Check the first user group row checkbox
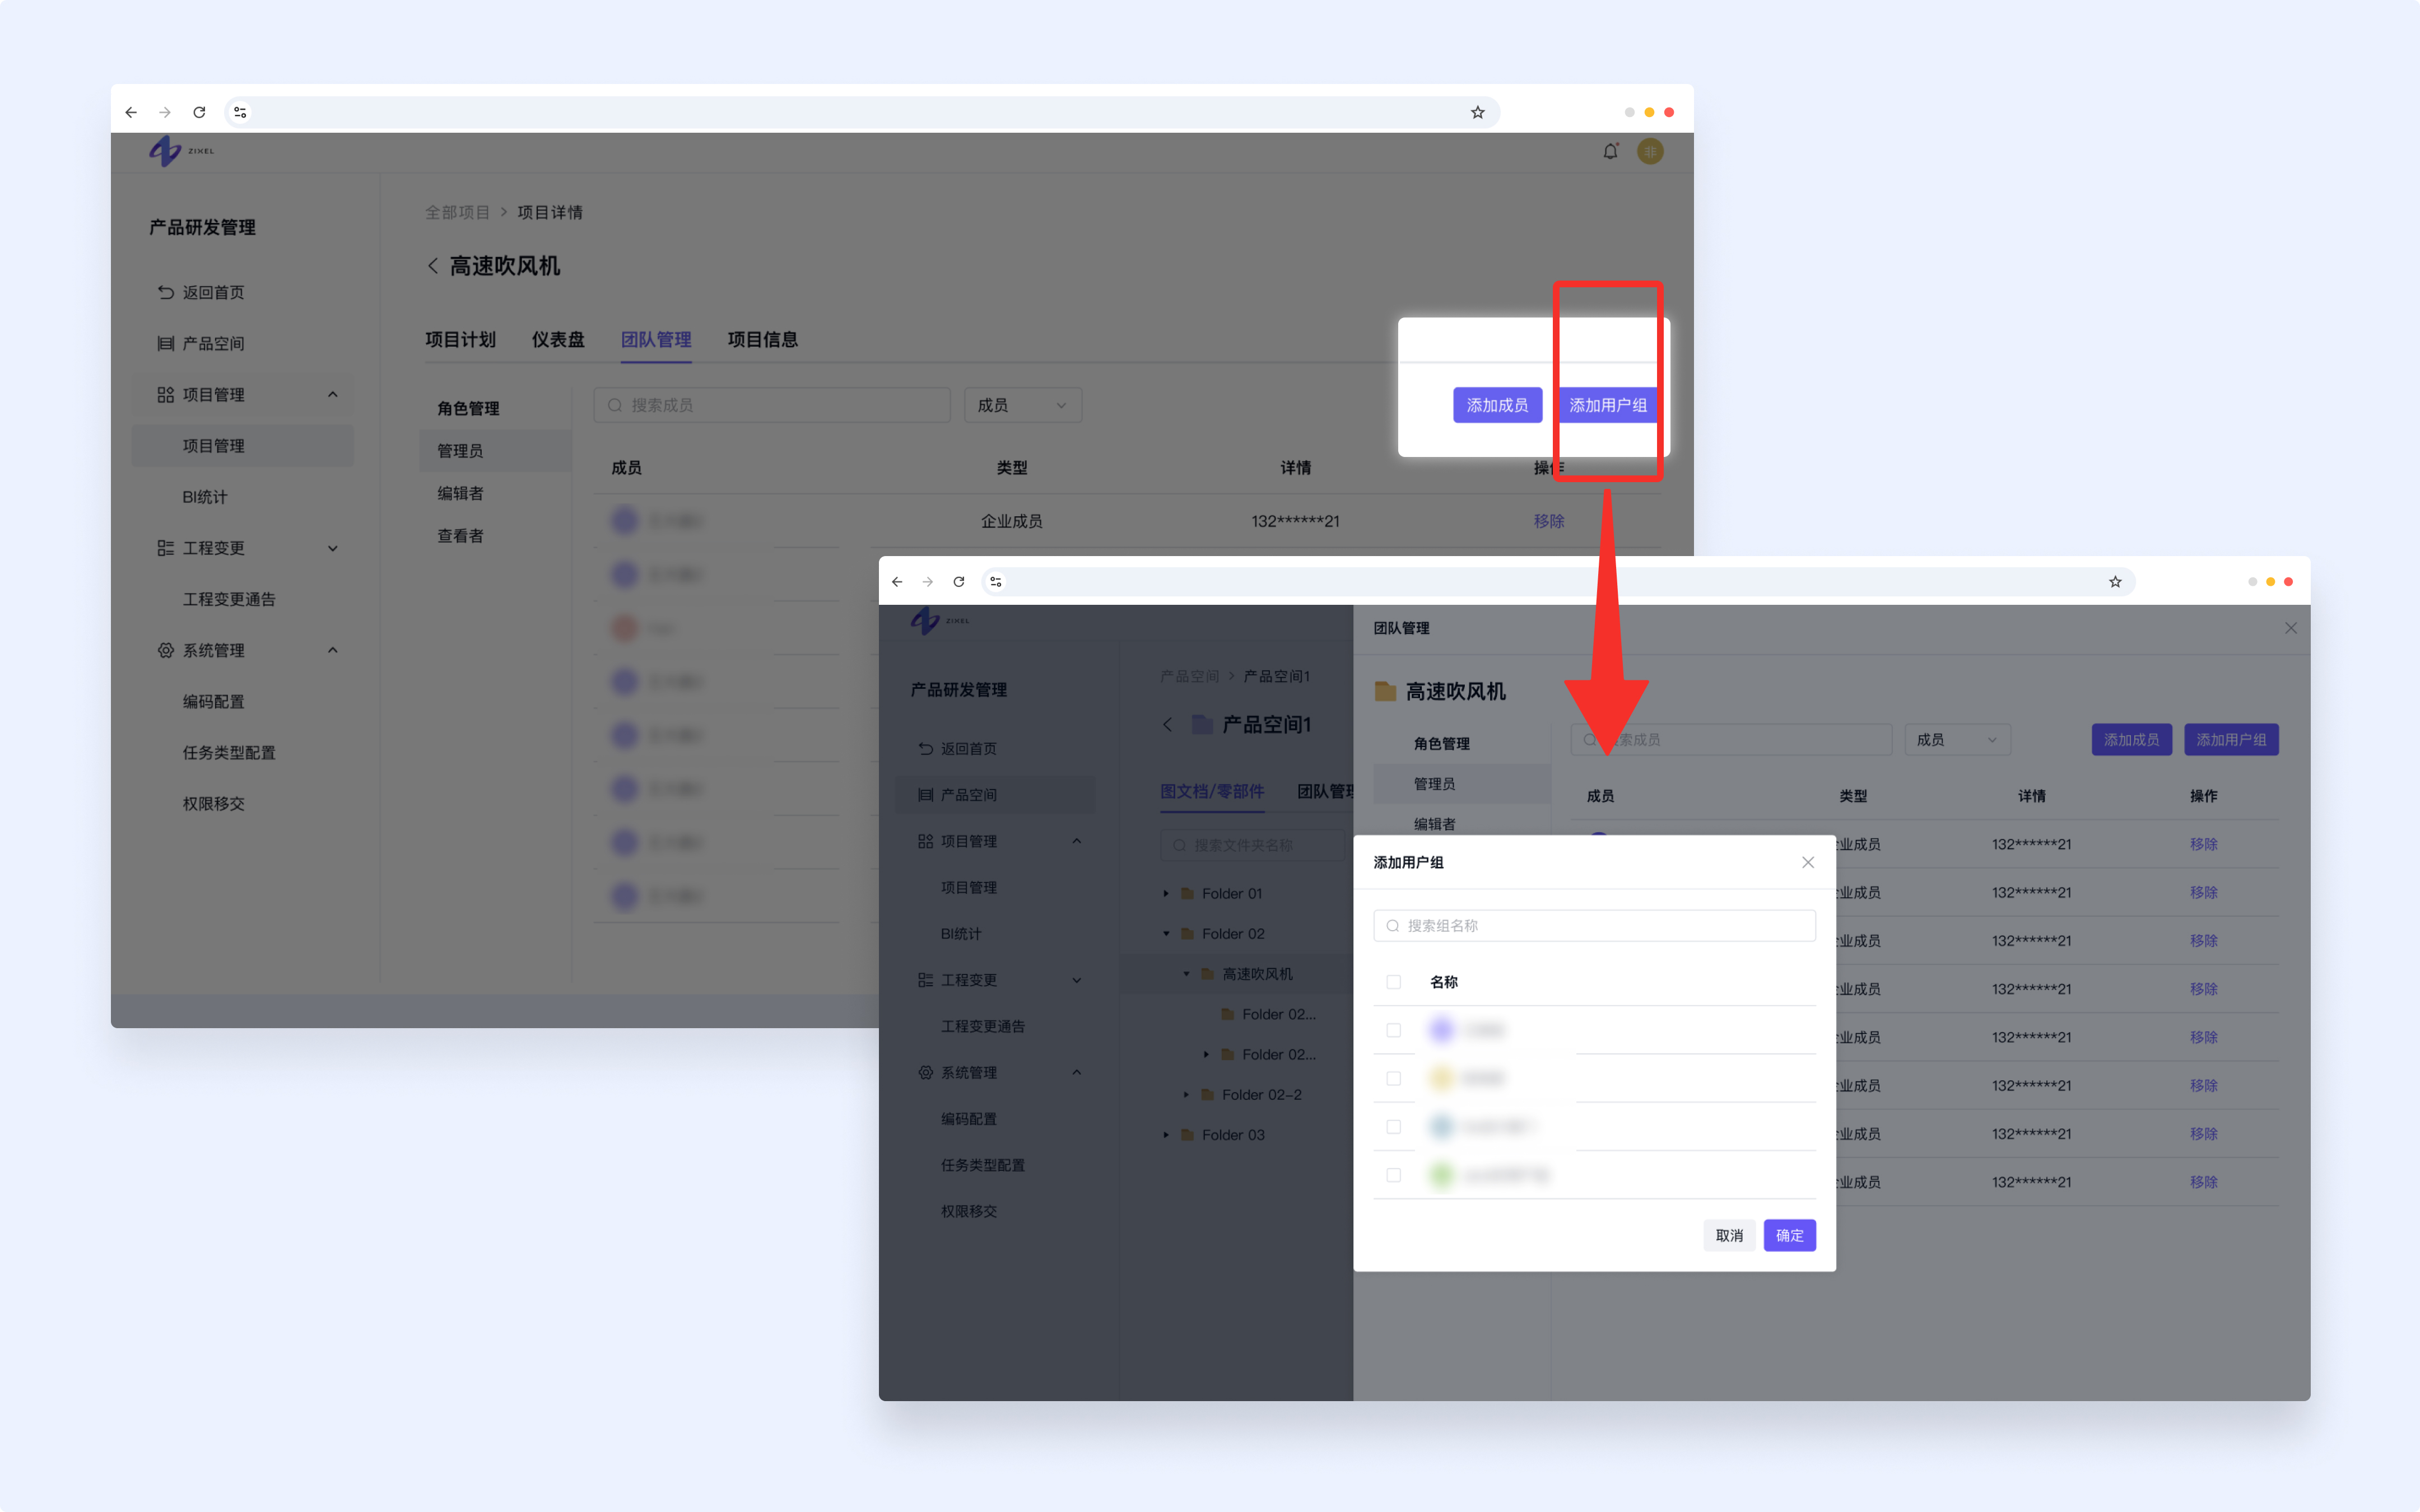Screen dimensions: 2420x1512 coord(1393,1030)
